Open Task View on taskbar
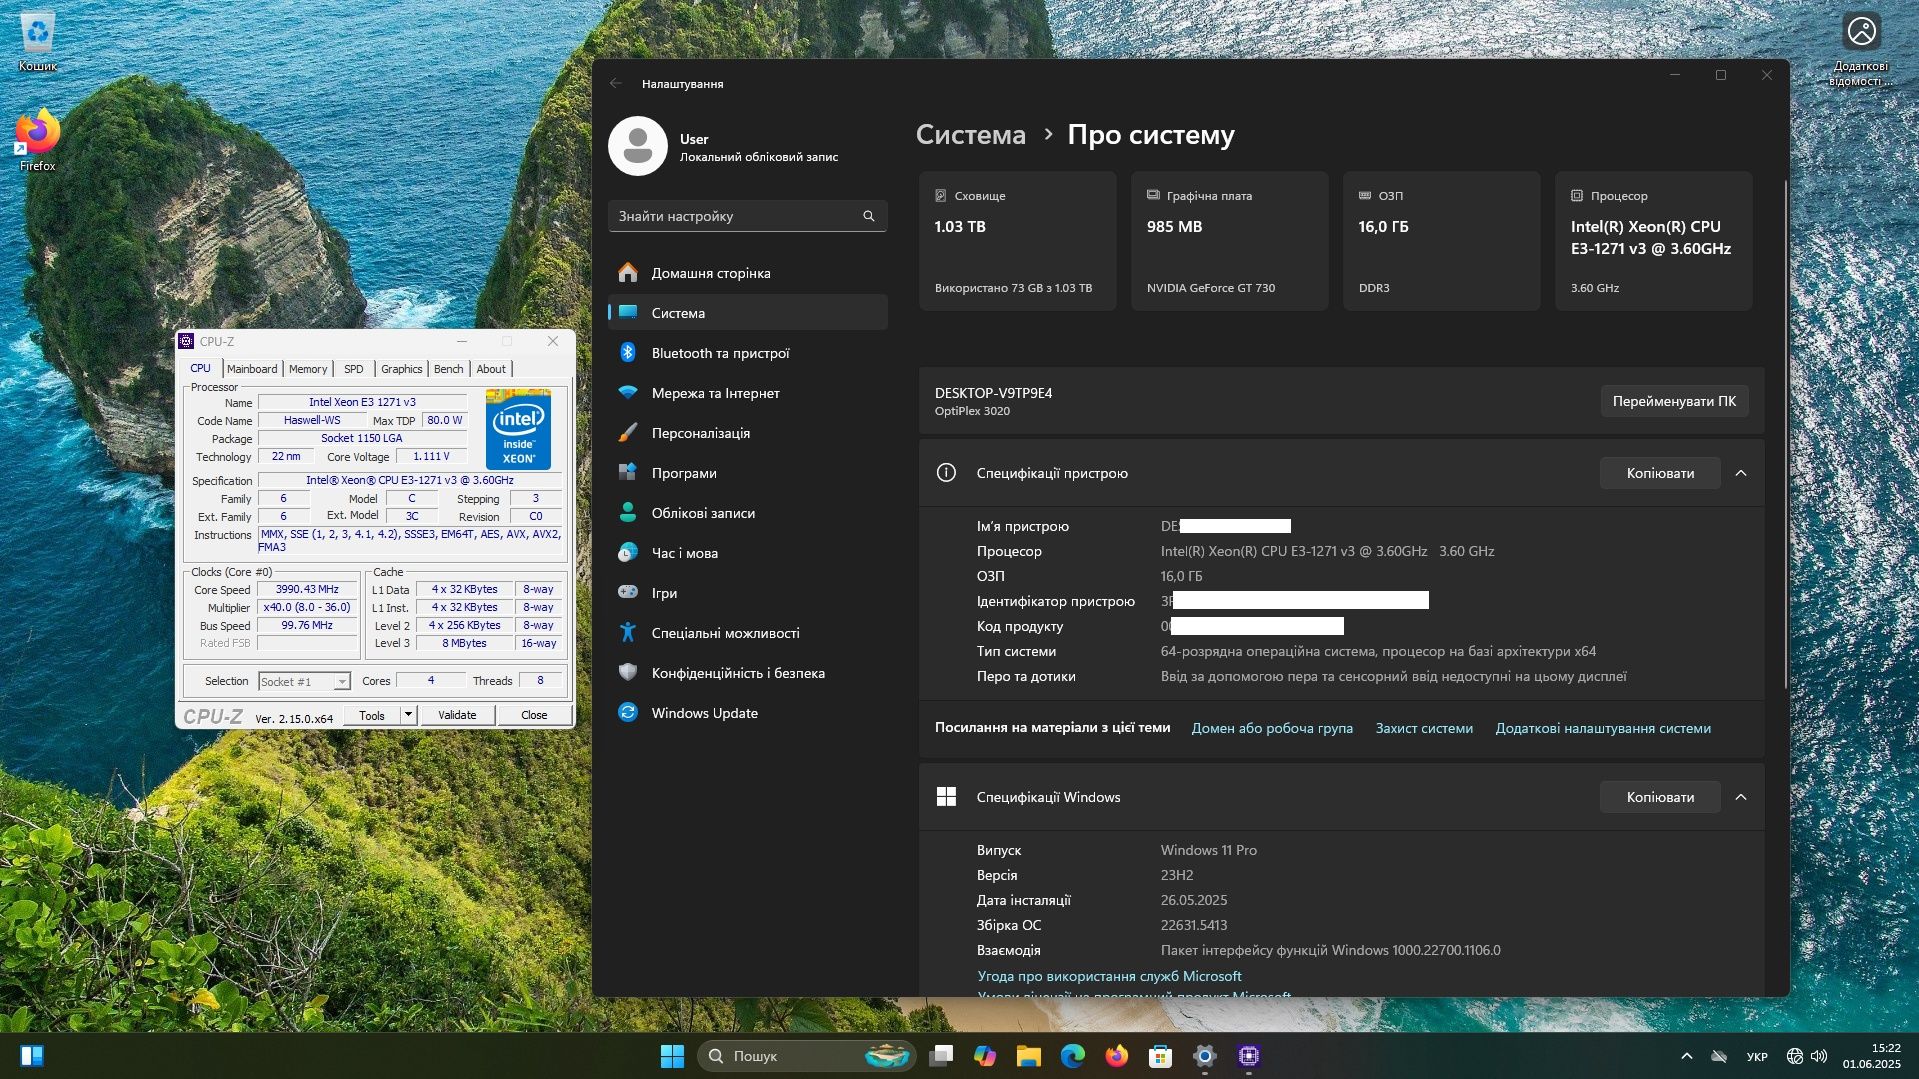 pyautogui.click(x=941, y=1056)
